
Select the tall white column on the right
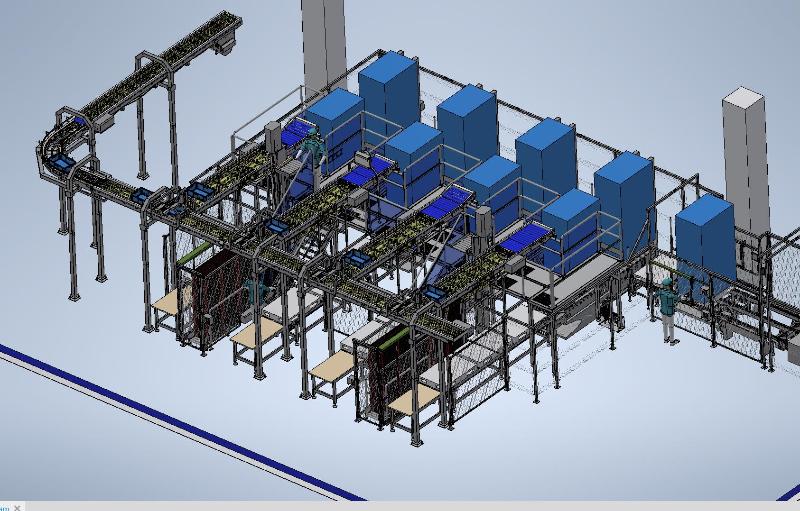click(745, 150)
